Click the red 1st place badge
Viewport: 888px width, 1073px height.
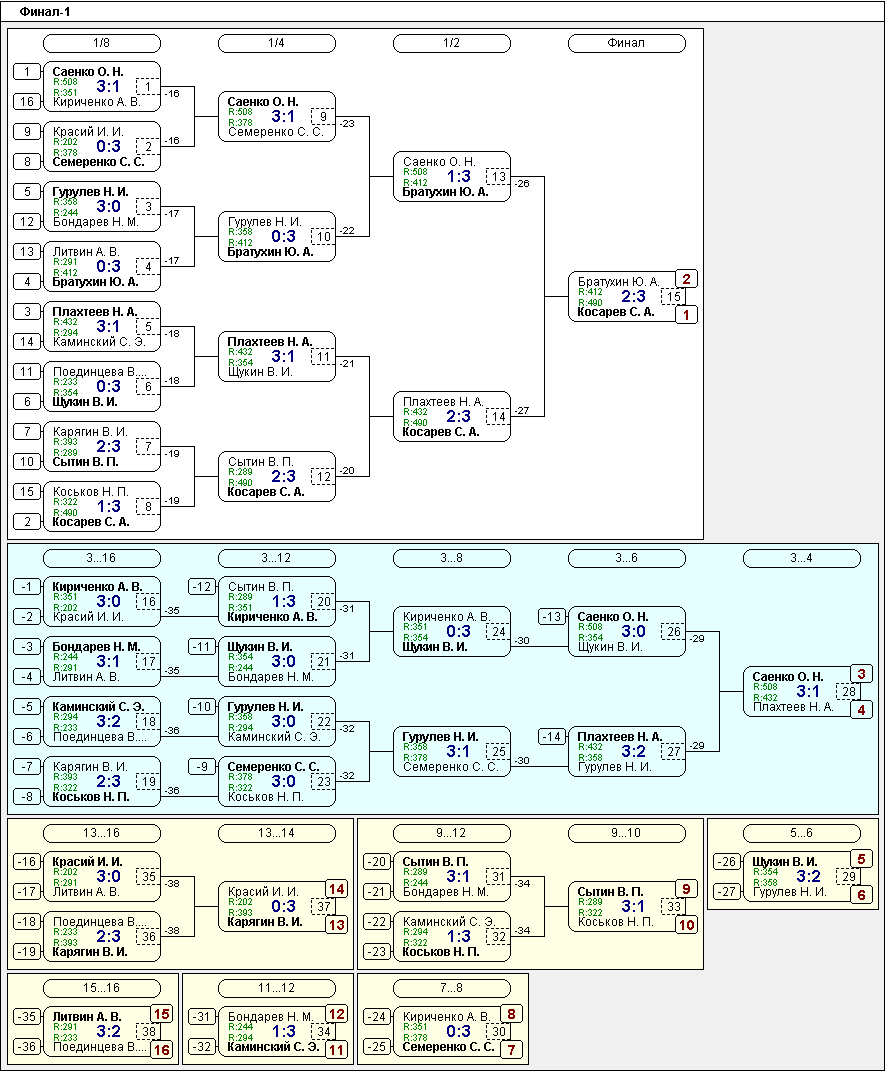[686, 315]
